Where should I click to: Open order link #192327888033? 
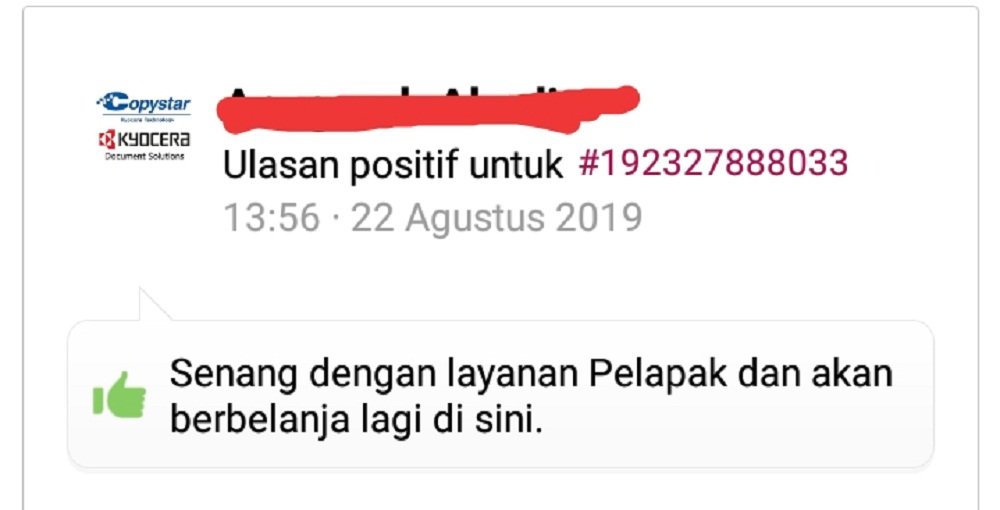(713, 163)
